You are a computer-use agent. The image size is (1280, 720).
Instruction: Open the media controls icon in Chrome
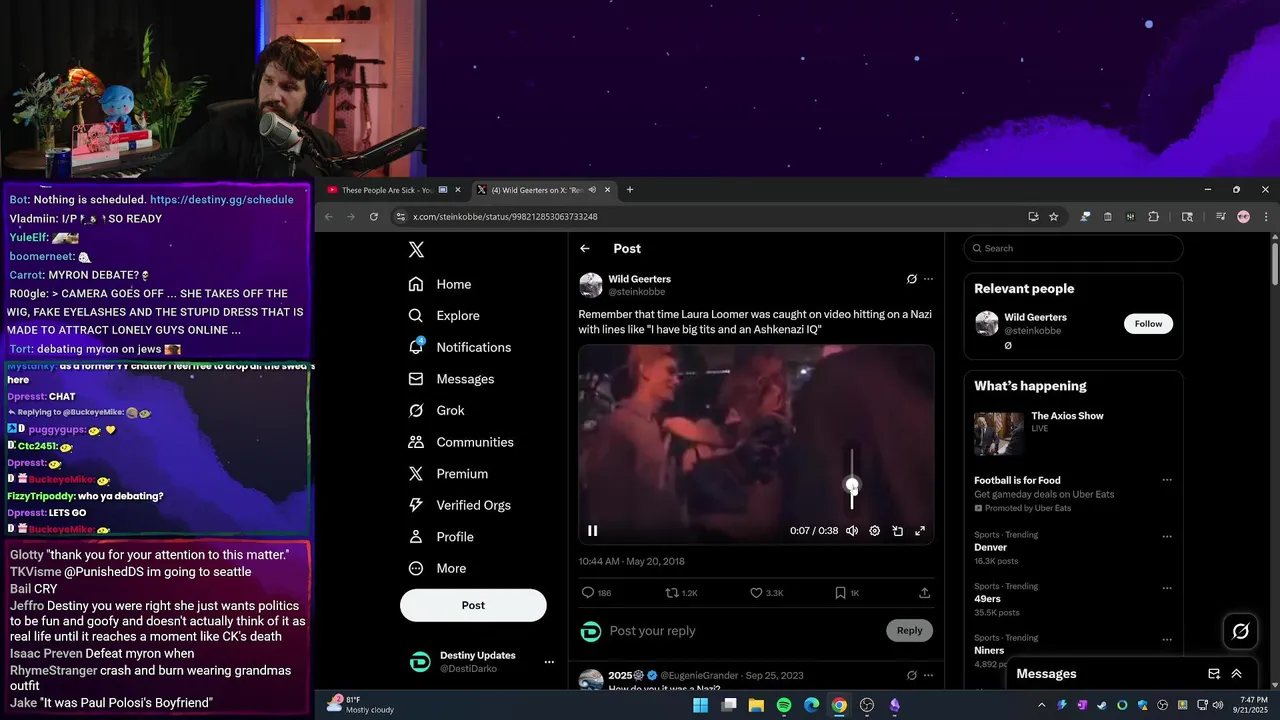1220,217
